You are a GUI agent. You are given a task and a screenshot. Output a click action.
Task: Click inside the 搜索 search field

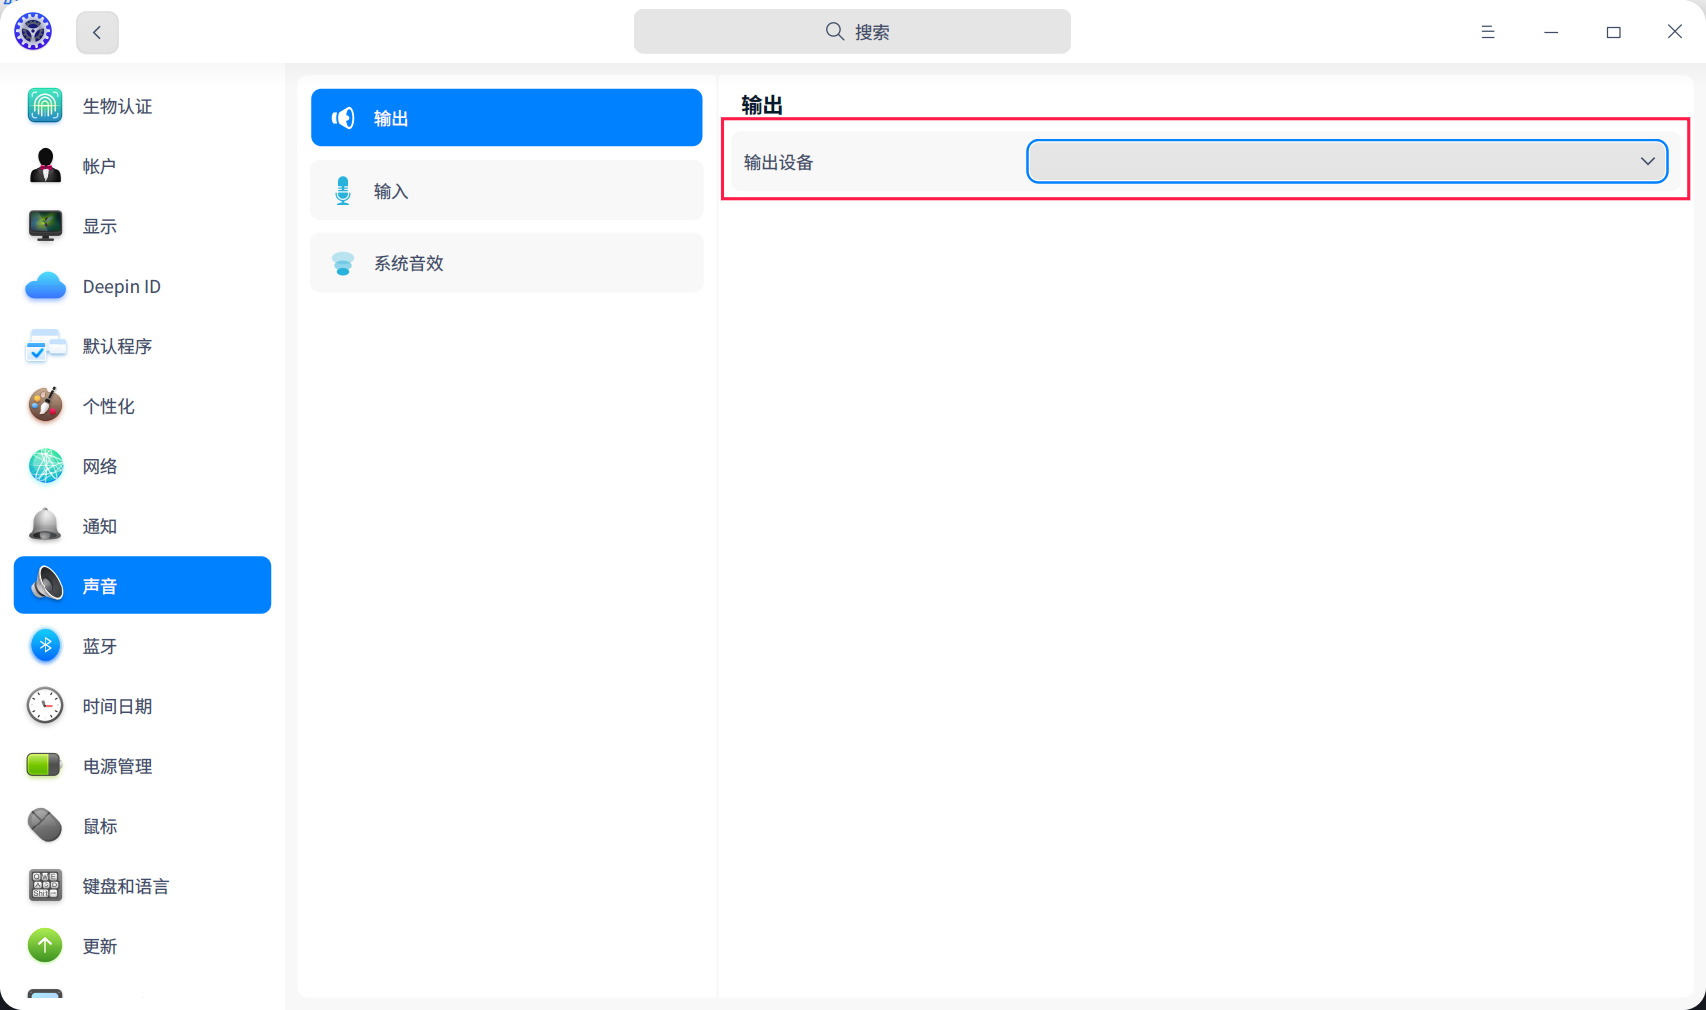[852, 31]
